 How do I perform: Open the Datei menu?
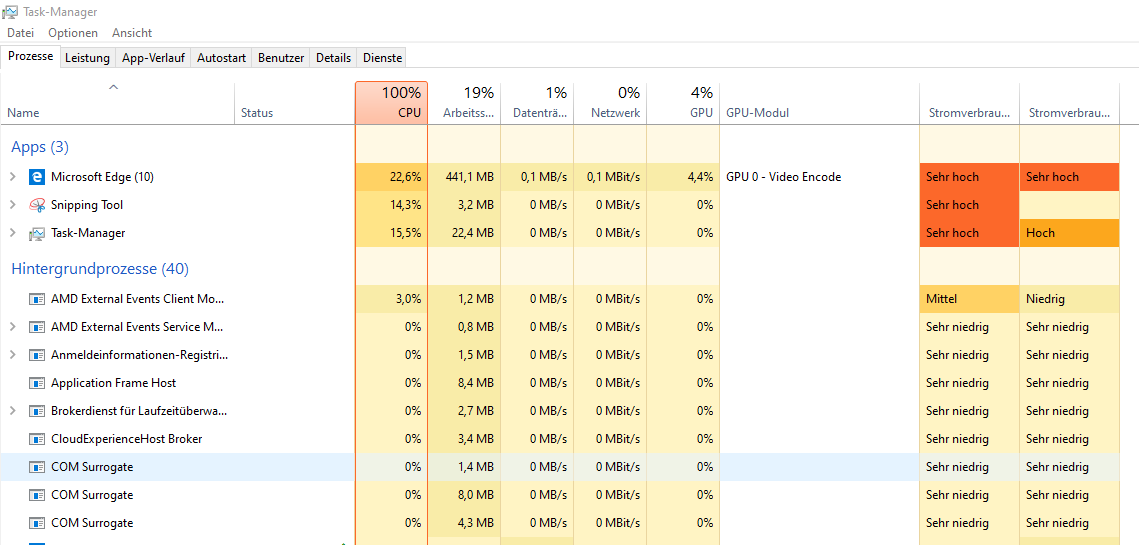pyautogui.click(x=20, y=33)
